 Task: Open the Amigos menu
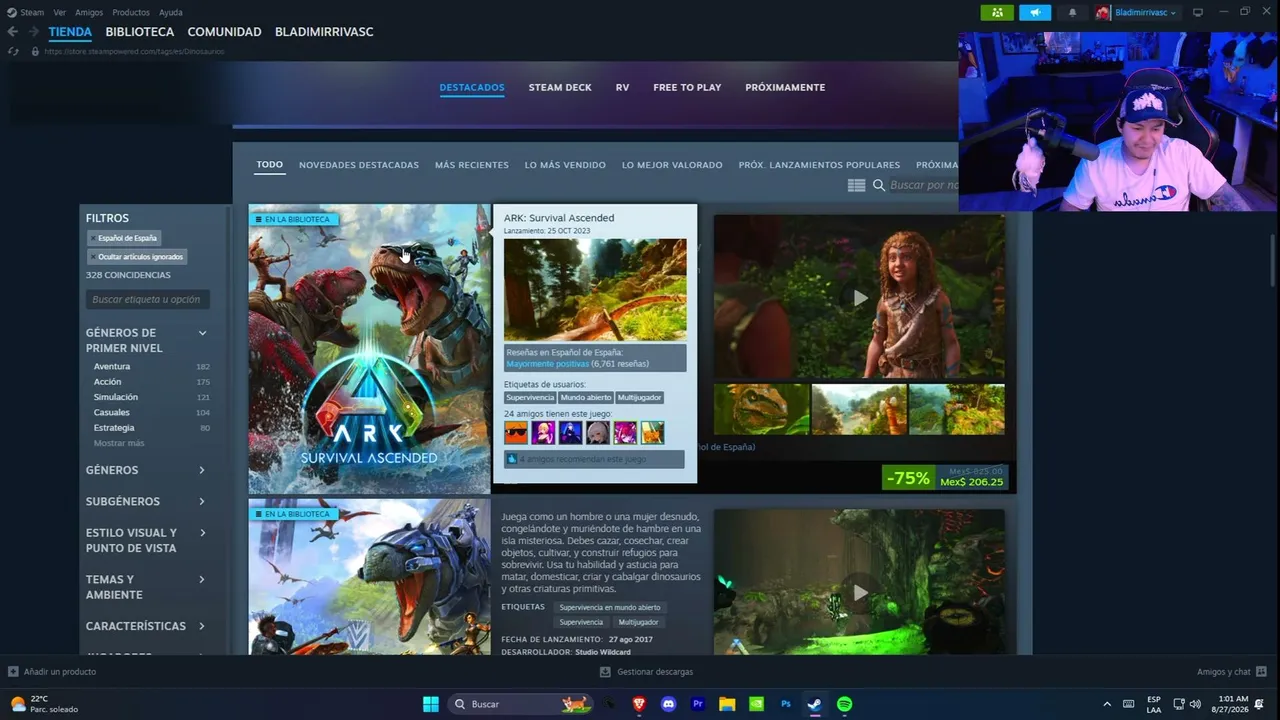click(89, 13)
